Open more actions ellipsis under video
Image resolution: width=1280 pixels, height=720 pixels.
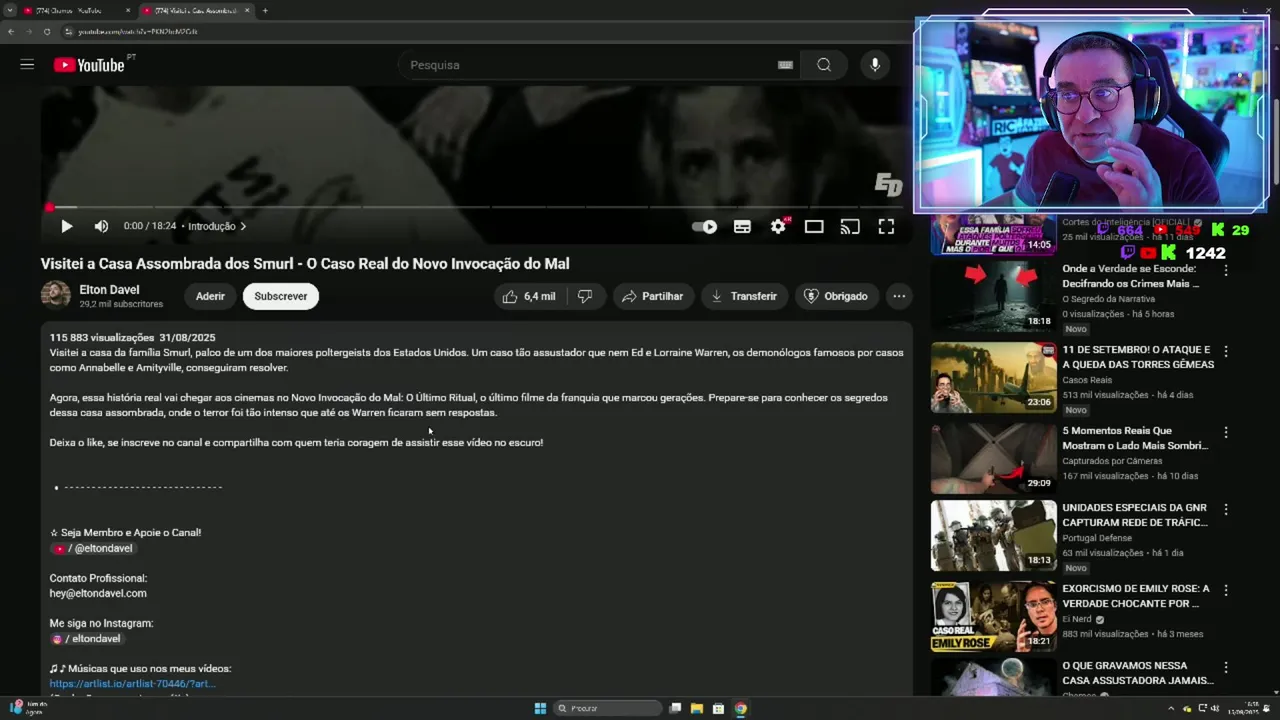[899, 296]
